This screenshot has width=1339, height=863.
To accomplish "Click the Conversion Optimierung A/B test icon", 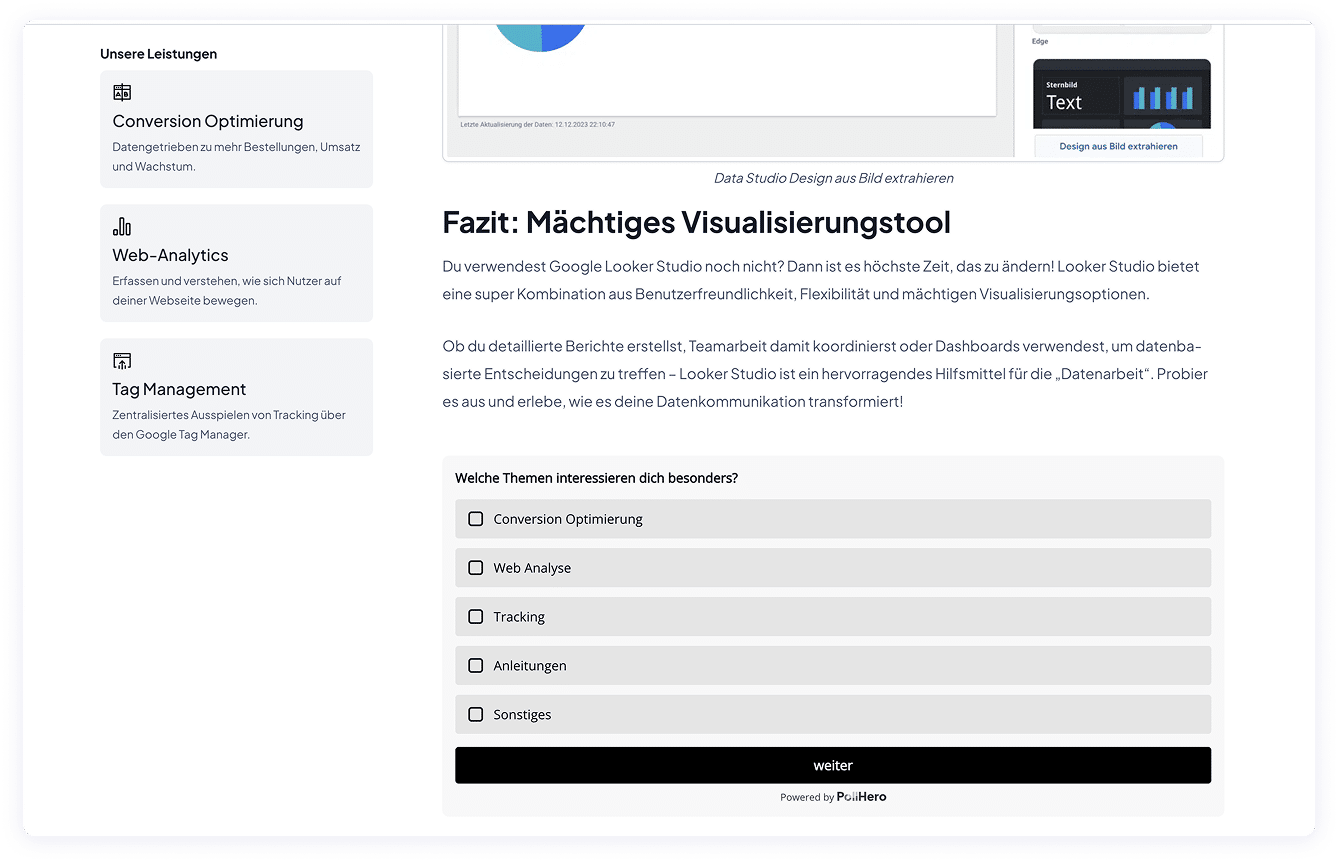I will point(122,93).
